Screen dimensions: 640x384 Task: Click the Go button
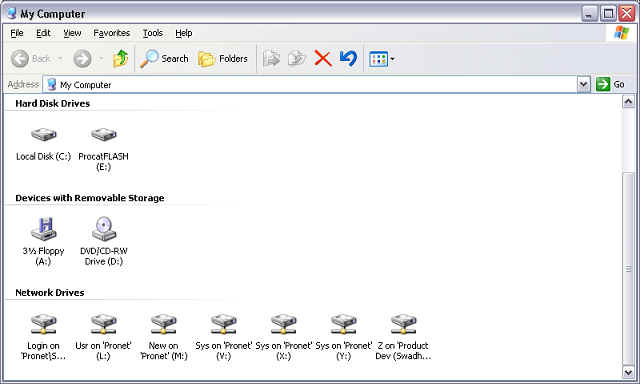click(x=610, y=84)
